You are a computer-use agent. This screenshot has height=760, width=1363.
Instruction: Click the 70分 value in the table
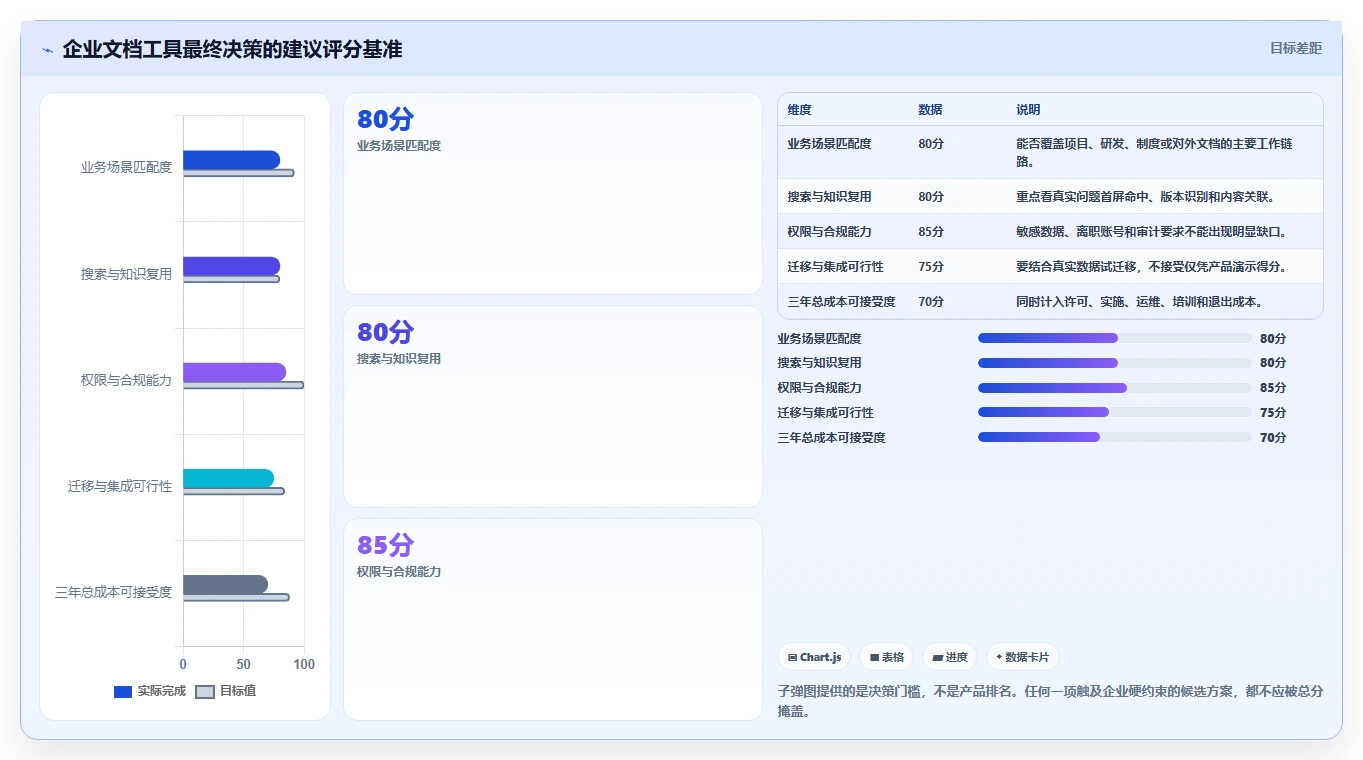tap(930, 302)
